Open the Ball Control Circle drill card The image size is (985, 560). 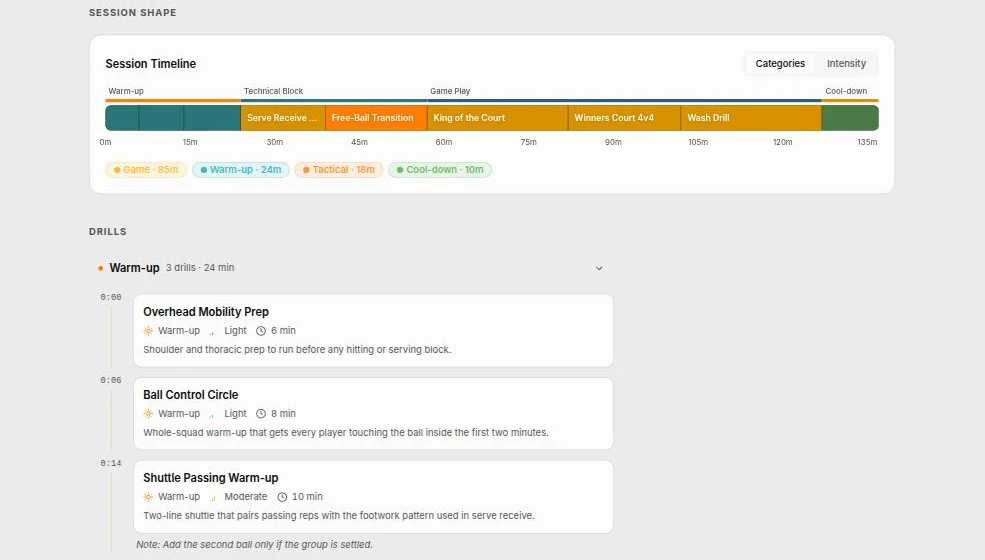coord(373,414)
